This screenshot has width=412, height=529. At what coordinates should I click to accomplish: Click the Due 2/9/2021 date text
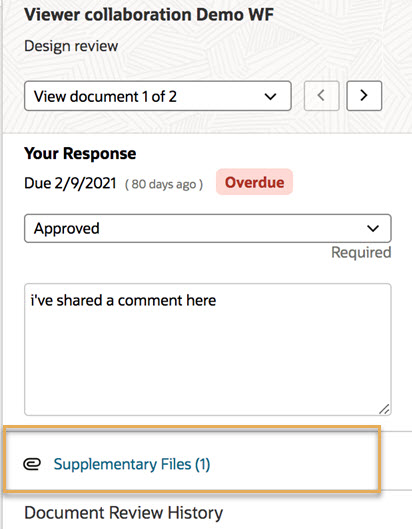click(70, 183)
